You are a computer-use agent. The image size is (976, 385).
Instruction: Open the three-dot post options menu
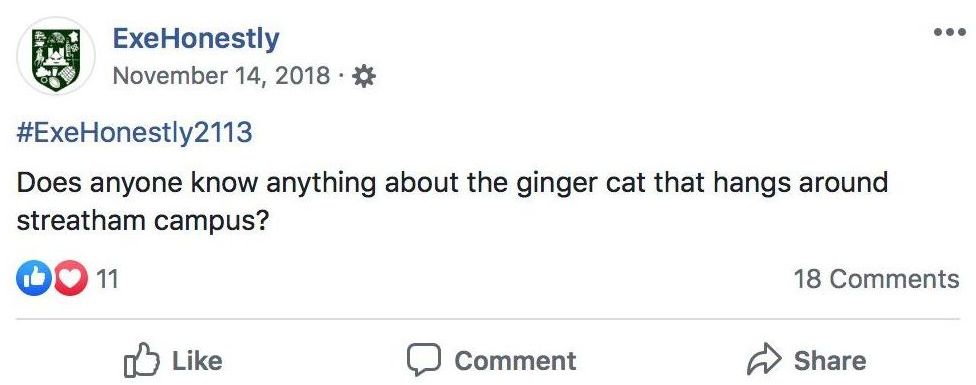(950, 32)
